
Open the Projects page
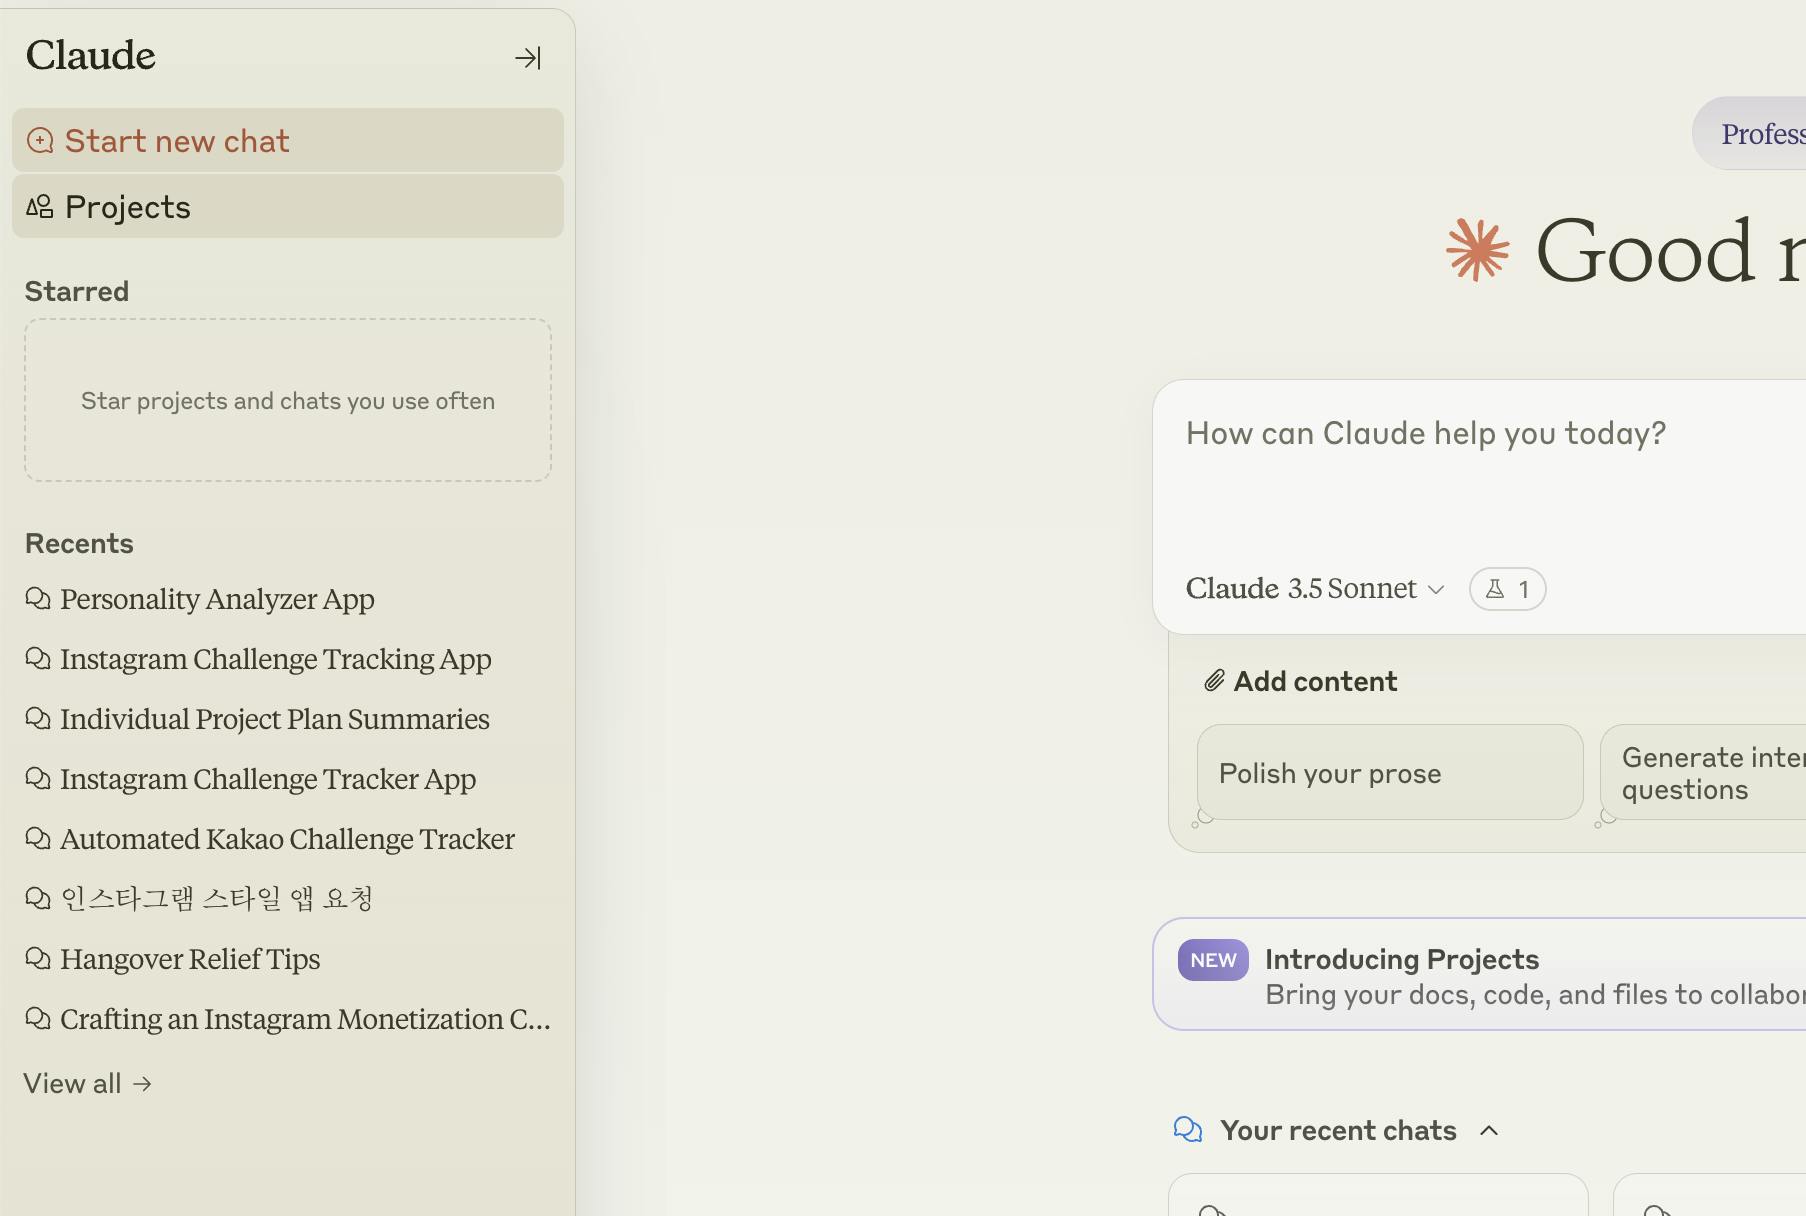click(288, 207)
